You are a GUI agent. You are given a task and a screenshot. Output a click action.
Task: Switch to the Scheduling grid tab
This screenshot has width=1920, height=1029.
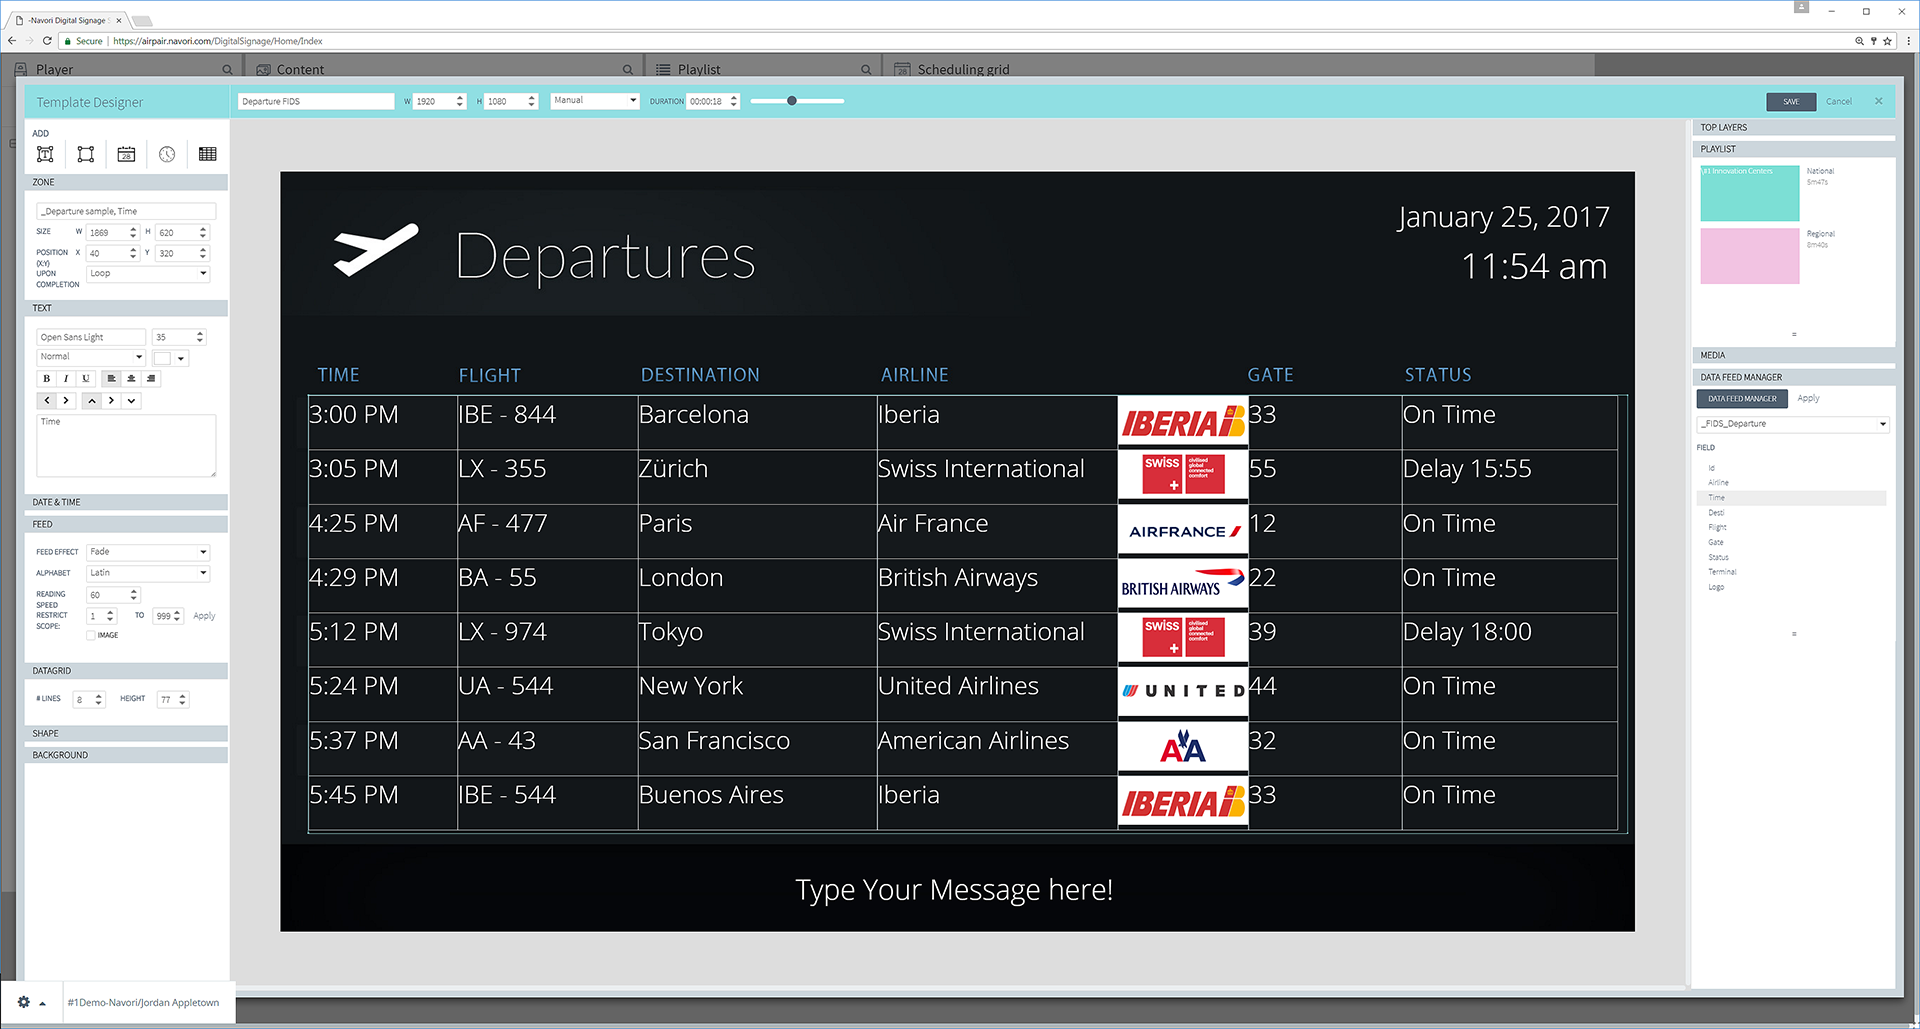coord(963,69)
